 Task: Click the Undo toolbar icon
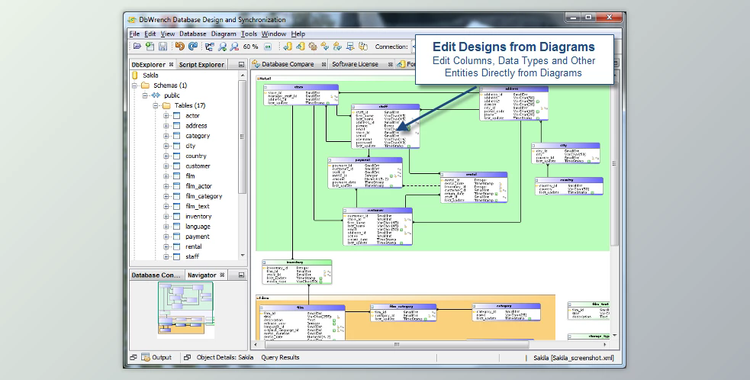[180, 46]
